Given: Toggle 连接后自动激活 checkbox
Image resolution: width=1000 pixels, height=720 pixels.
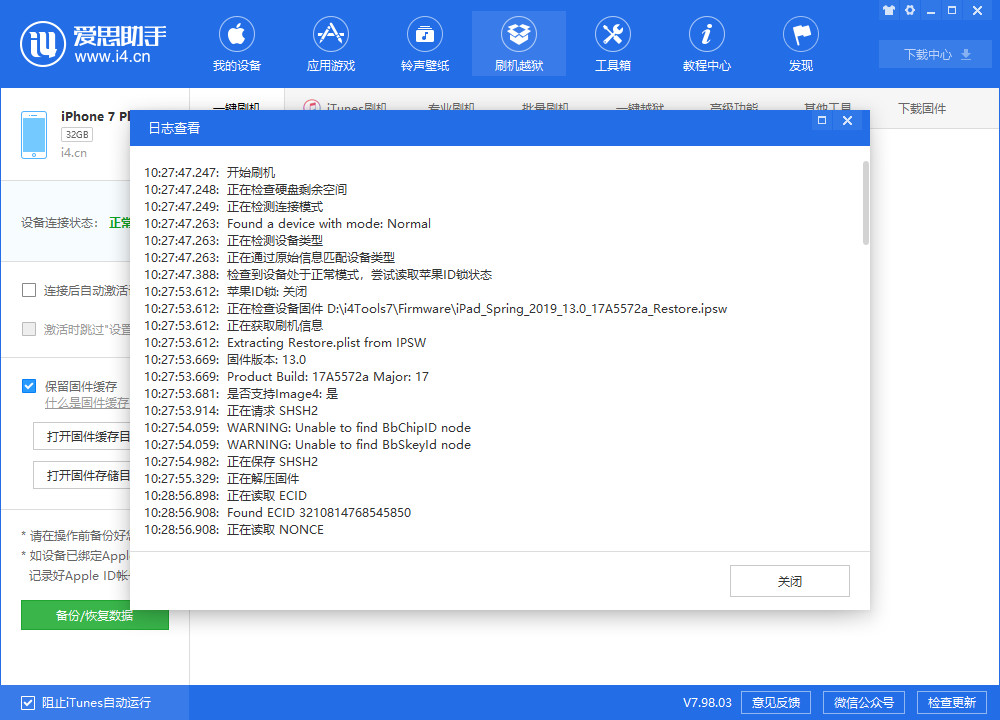Looking at the screenshot, I should [29, 290].
